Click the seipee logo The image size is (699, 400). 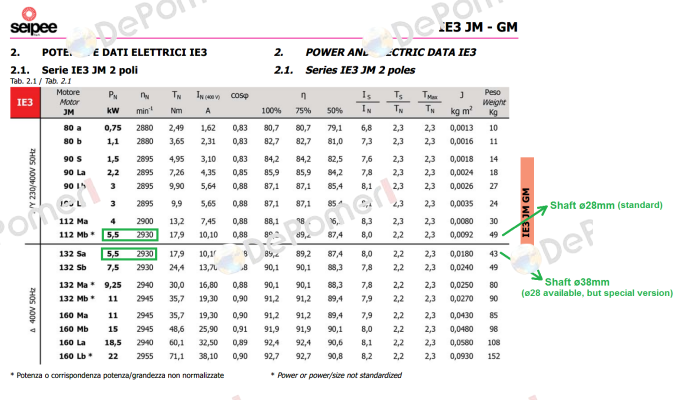pos(33,22)
